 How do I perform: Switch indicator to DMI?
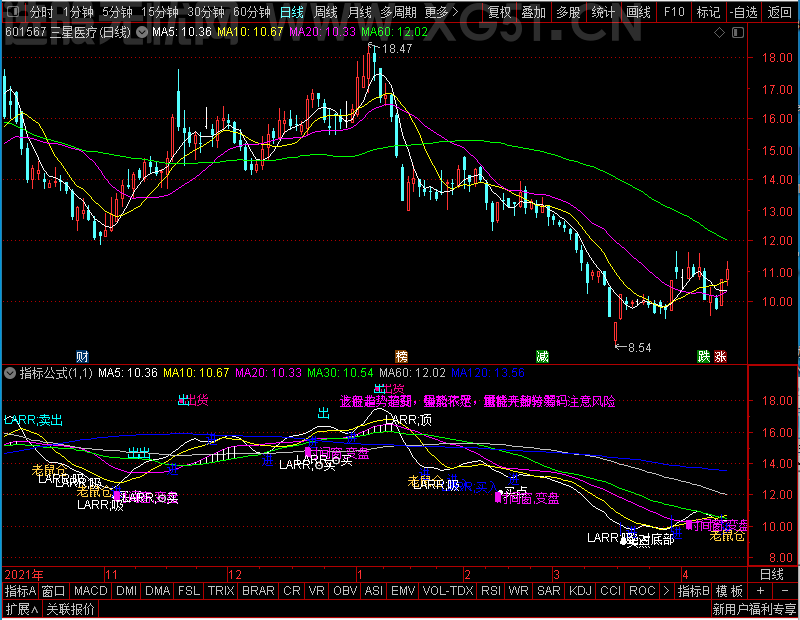127,591
